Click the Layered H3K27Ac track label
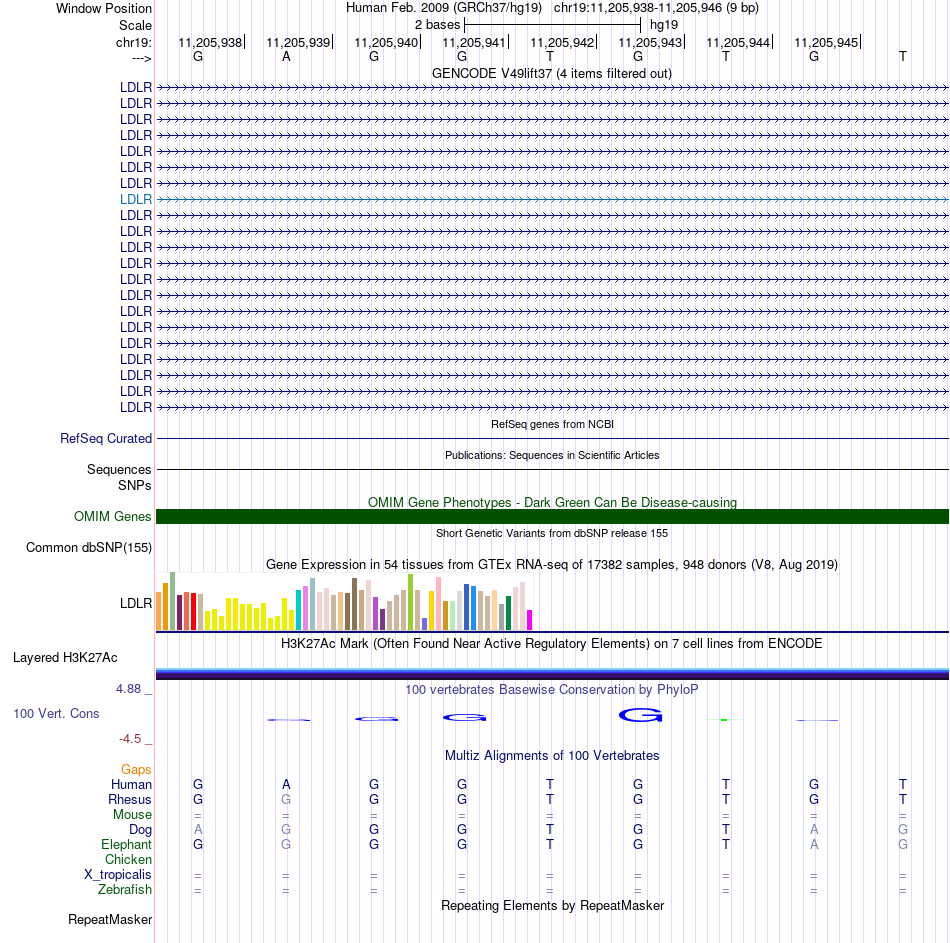This screenshot has width=950, height=943. (x=65, y=658)
